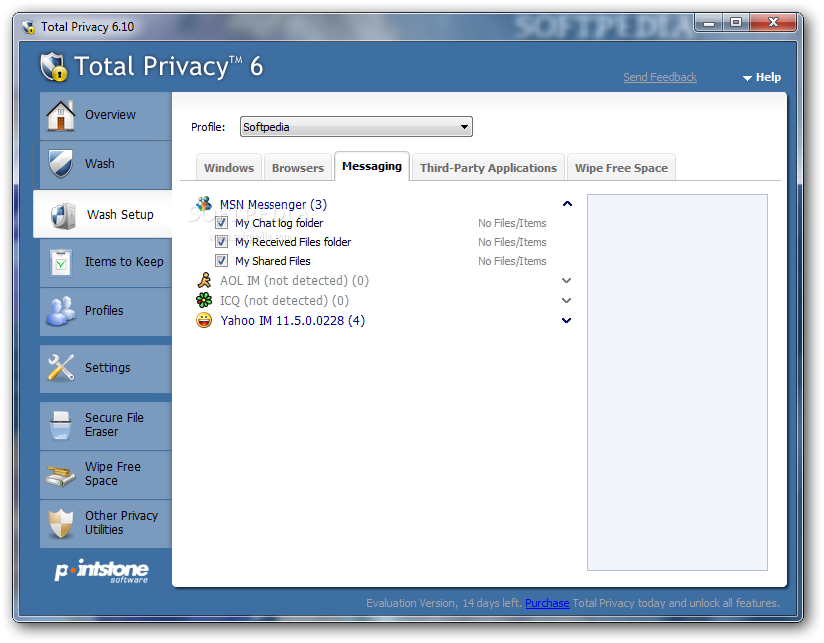
Task: Expand the Yahoo IM section
Action: pos(566,320)
